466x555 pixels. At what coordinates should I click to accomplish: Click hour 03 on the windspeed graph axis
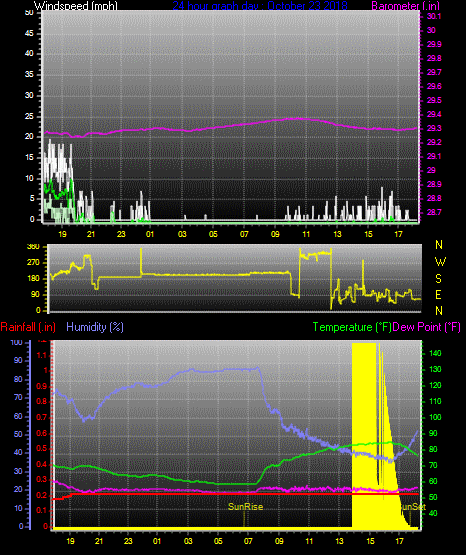(182, 234)
